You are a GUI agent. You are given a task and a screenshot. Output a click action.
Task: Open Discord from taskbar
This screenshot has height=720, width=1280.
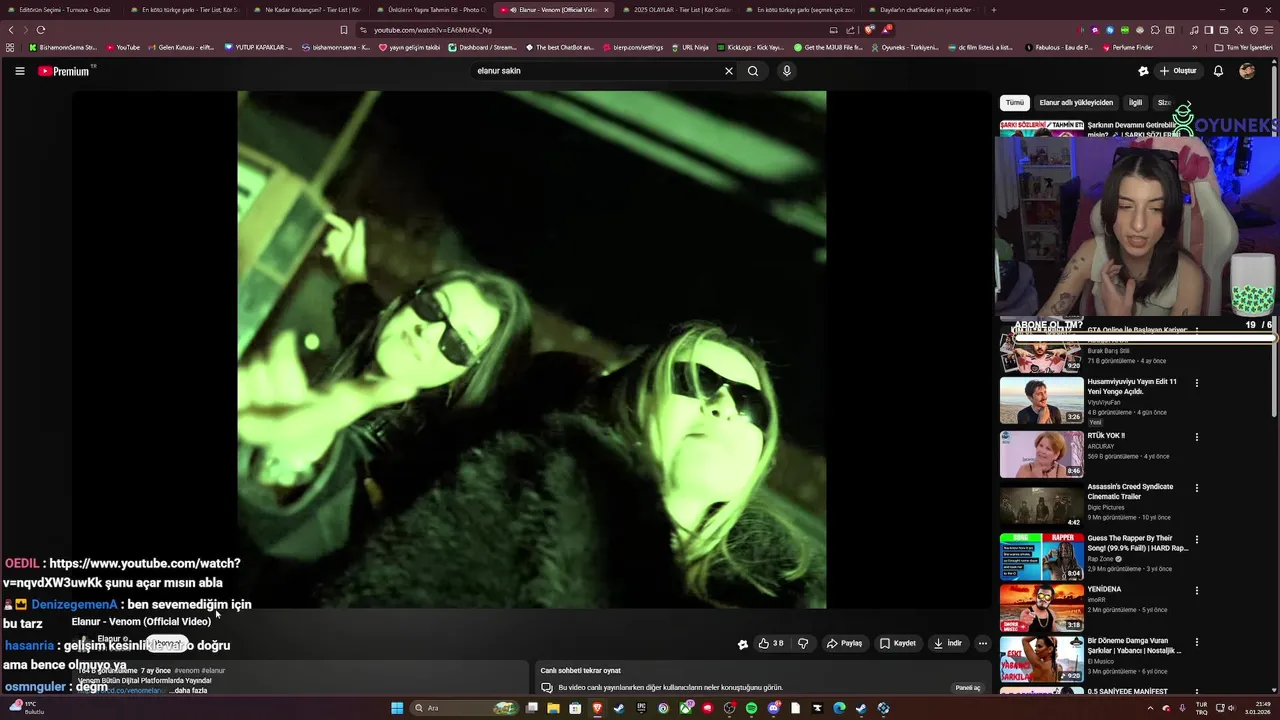point(773,708)
